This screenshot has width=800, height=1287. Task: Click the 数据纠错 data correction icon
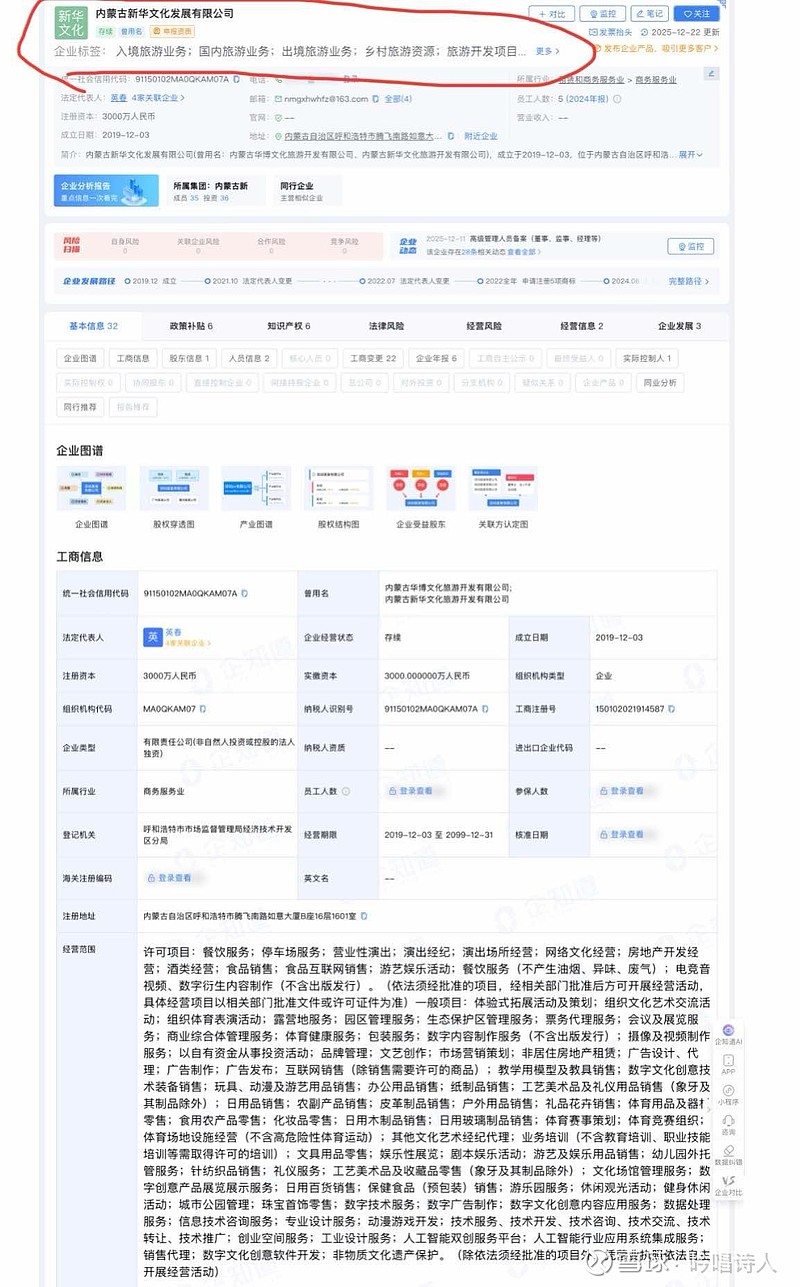pyautogui.click(x=729, y=1151)
